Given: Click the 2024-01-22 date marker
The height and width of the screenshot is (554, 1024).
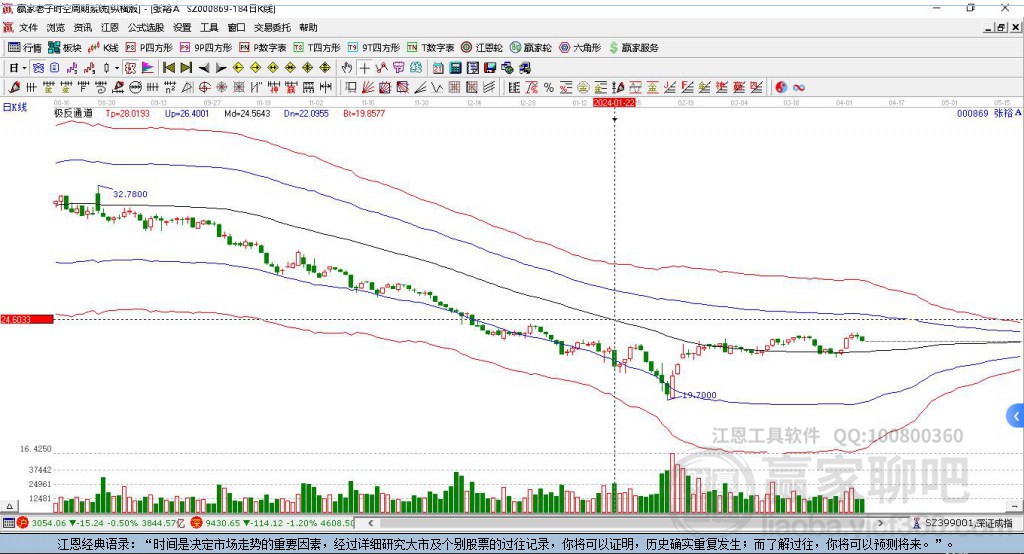Looking at the screenshot, I should 614,103.
